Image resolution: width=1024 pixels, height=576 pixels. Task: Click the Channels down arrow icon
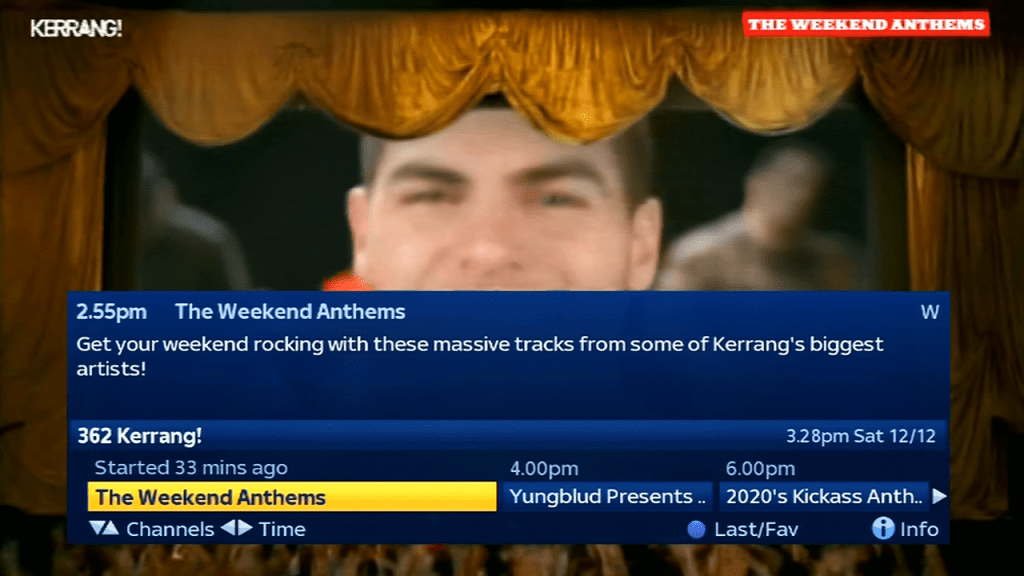tap(97, 528)
